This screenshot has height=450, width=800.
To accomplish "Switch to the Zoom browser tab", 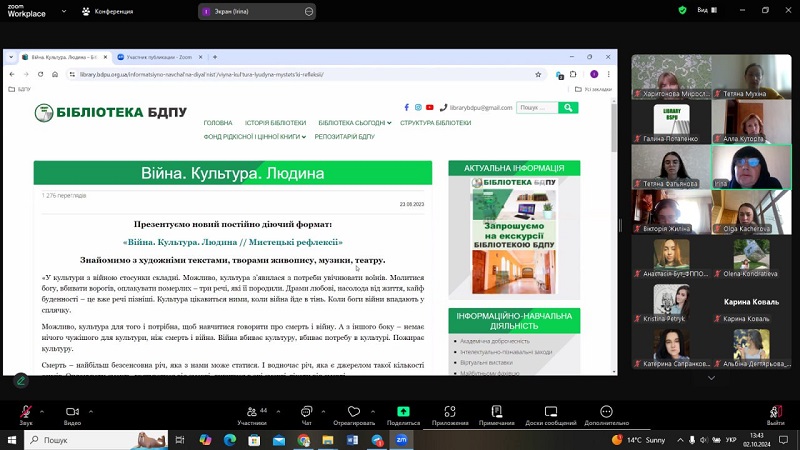I will pyautogui.click(x=160, y=57).
